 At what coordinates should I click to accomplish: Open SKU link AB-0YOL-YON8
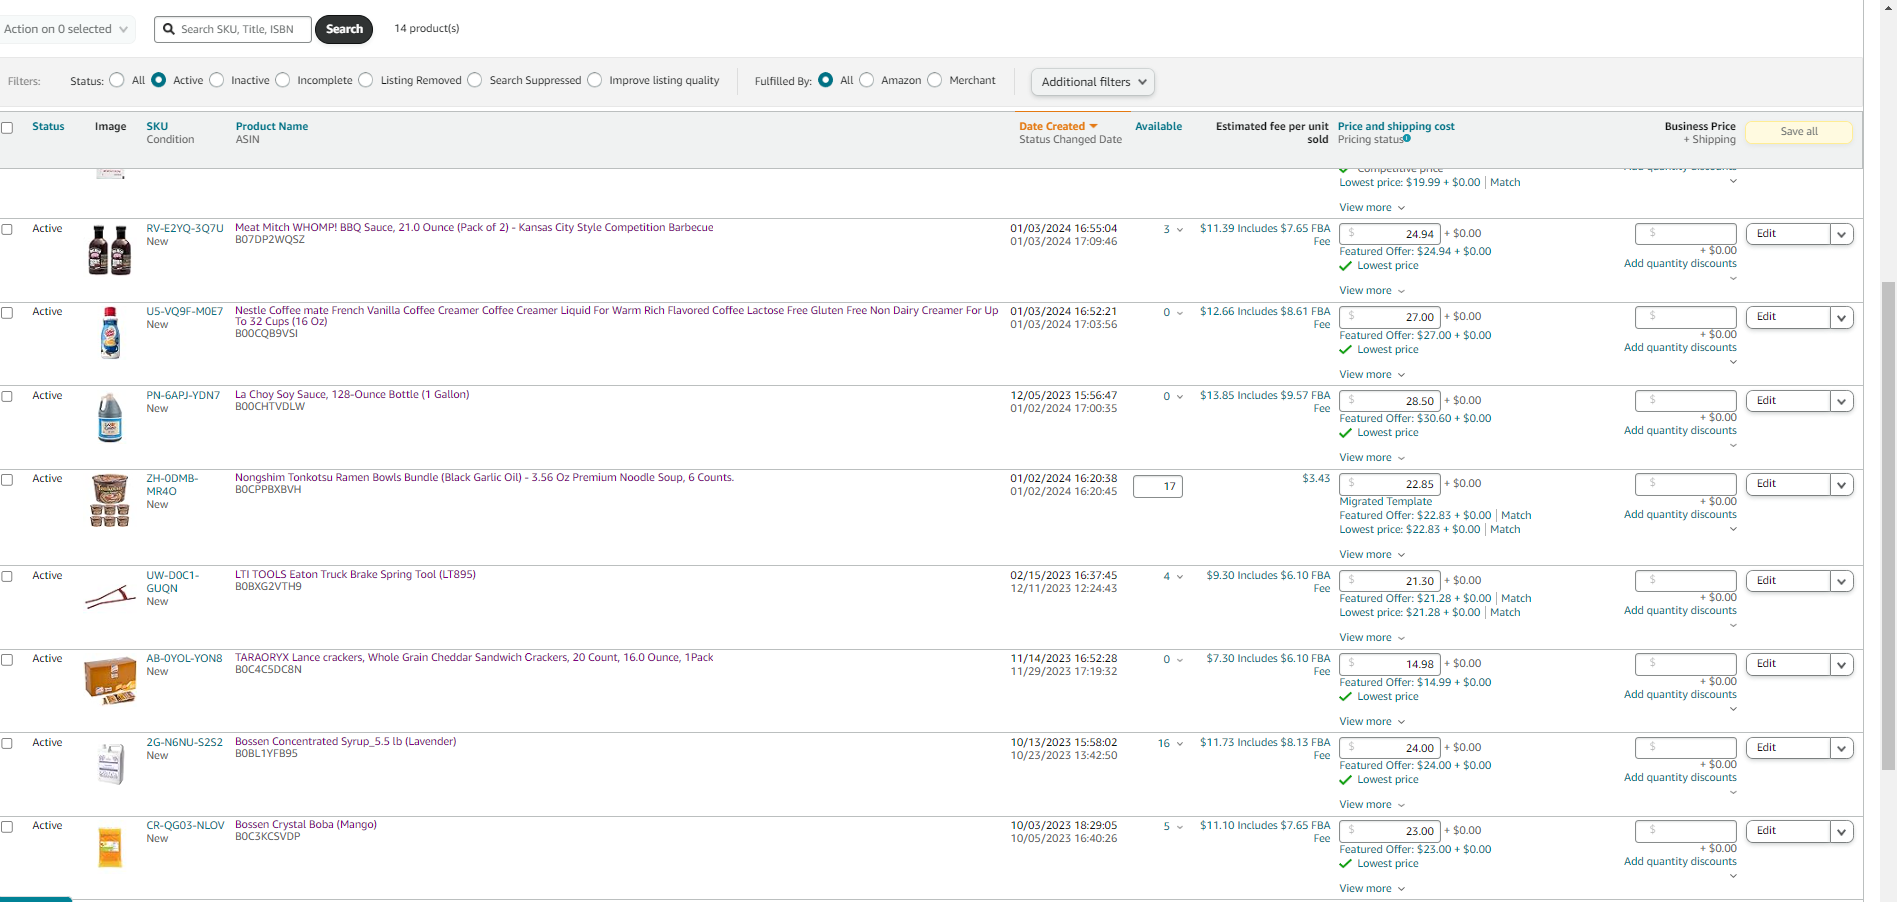click(x=184, y=659)
